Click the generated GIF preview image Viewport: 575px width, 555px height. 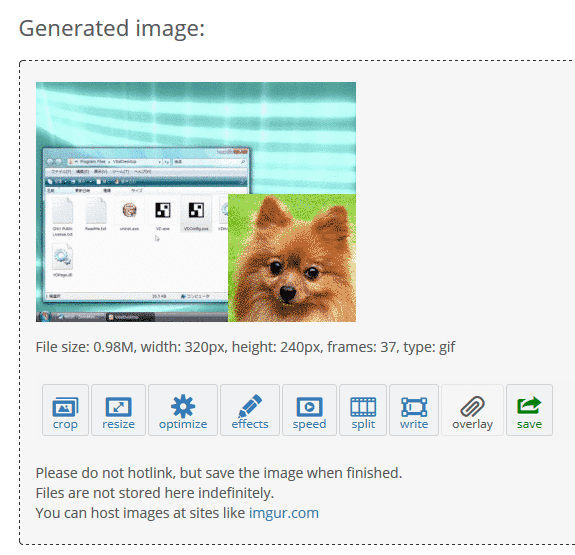196,202
